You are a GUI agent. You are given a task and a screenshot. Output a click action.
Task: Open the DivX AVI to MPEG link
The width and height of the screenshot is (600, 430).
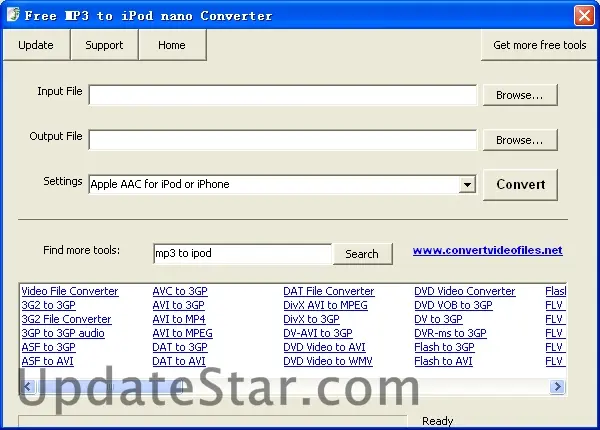[325, 305]
